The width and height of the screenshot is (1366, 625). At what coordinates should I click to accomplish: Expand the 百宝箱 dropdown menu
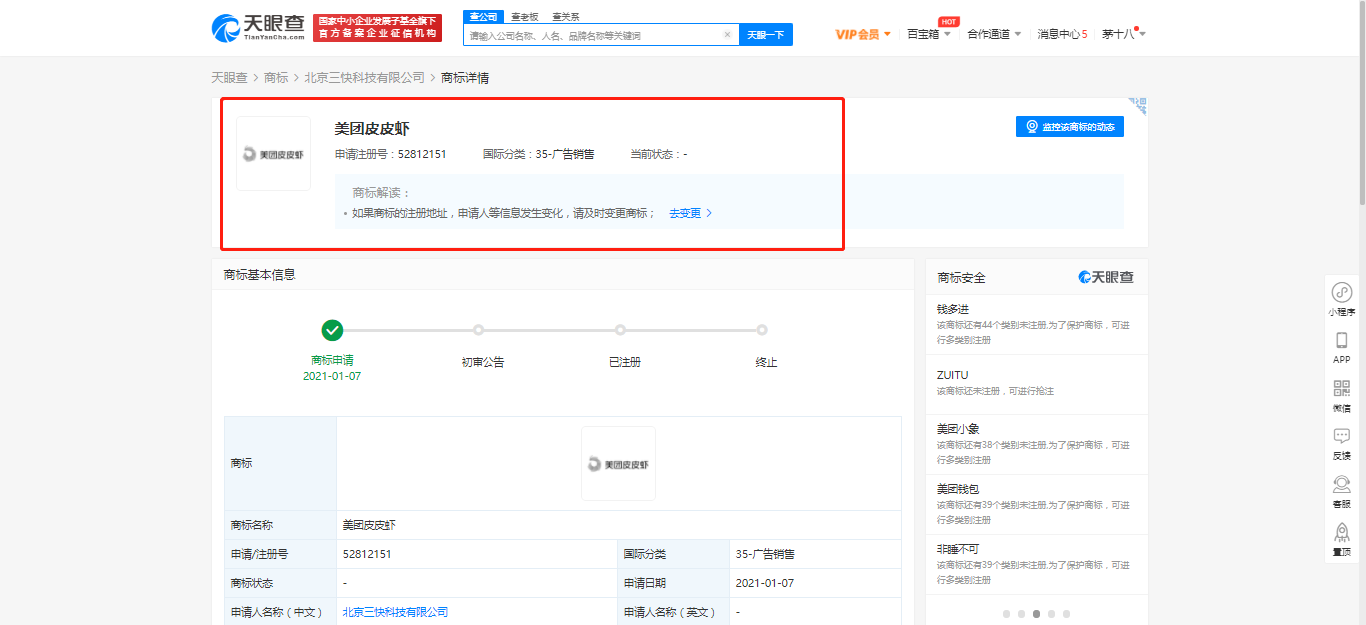pyautogui.click(x=928, y=34)
